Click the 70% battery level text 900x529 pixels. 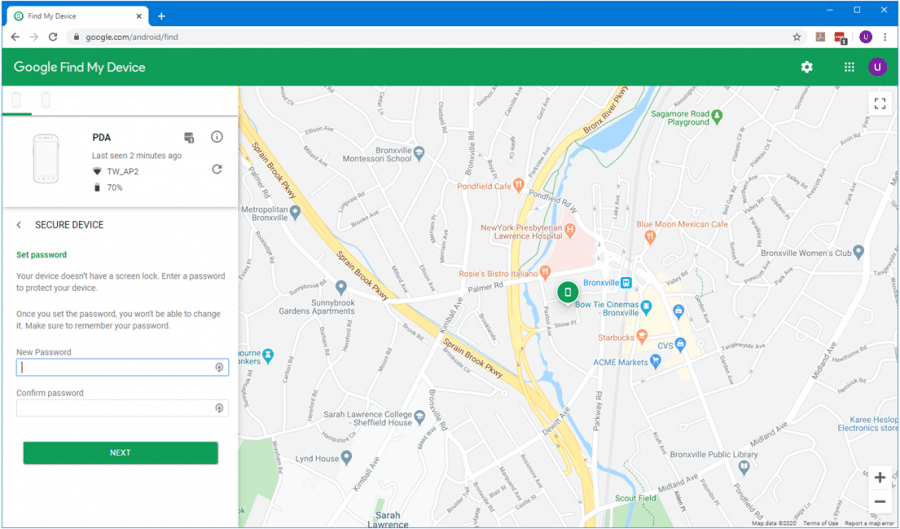coord(114,188)
